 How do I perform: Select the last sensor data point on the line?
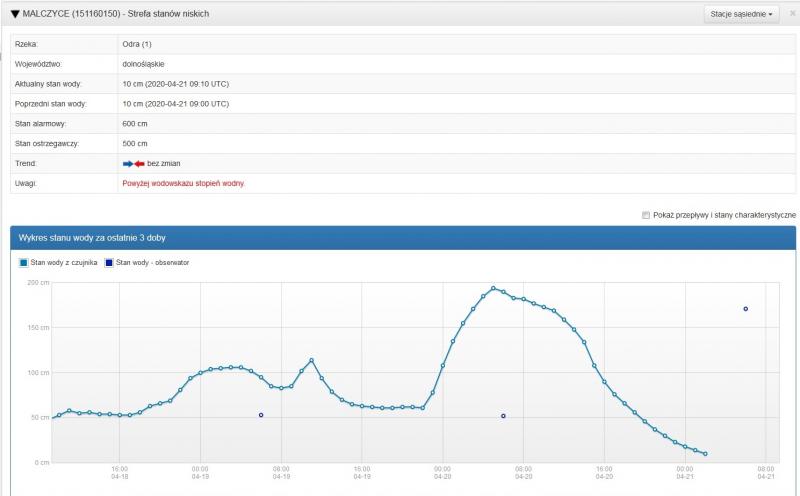point(705,454)
